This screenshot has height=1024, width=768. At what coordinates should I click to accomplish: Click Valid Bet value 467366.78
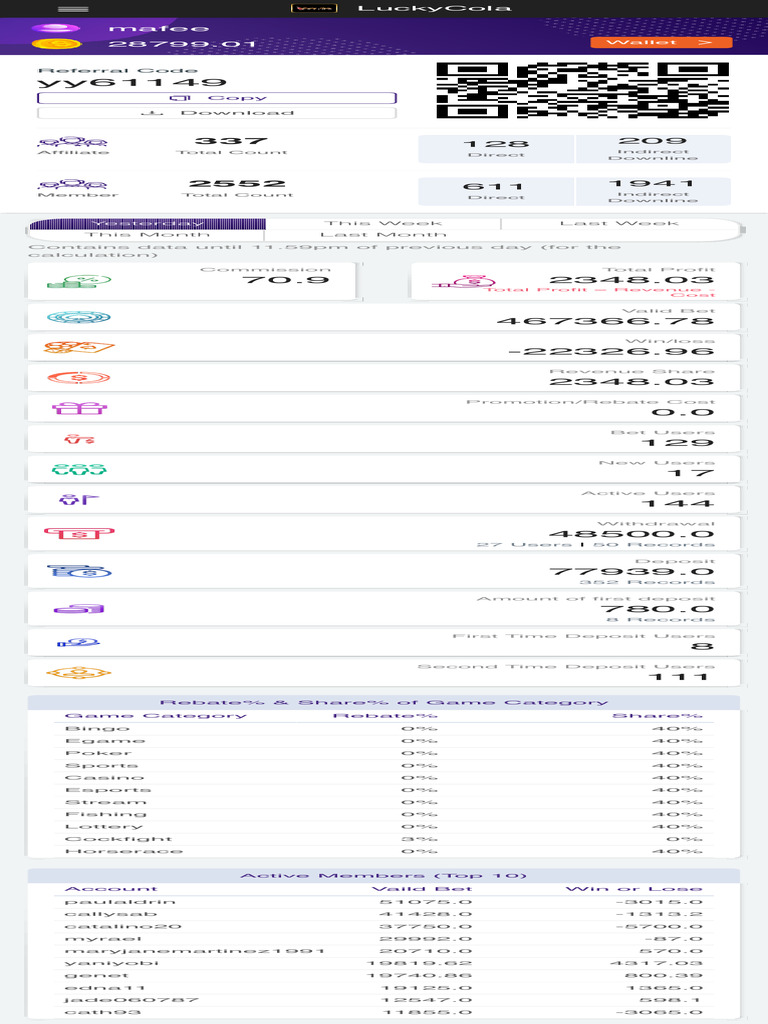[605, 321]
